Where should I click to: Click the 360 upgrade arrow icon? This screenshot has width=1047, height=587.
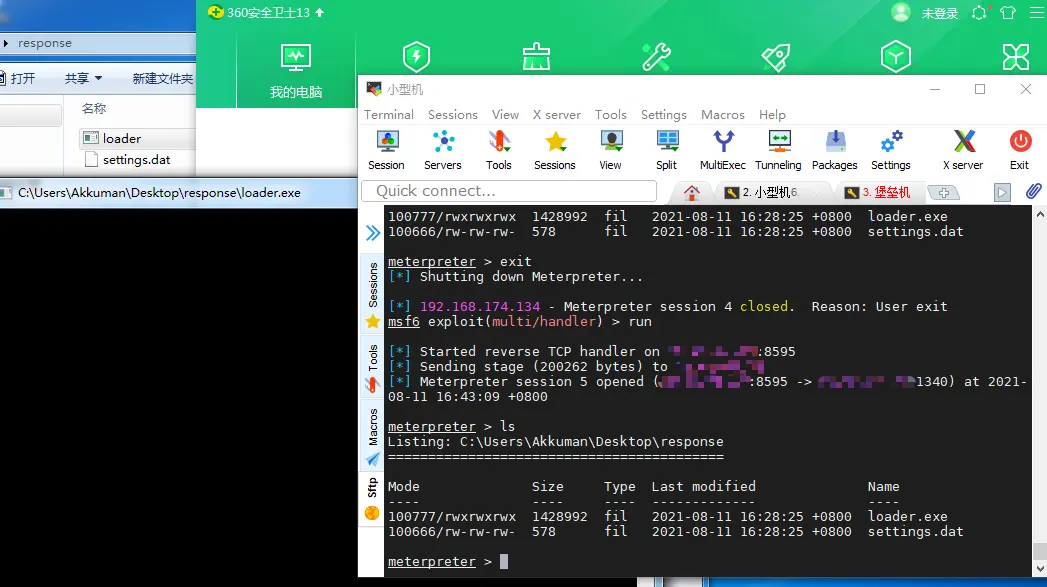319,12
